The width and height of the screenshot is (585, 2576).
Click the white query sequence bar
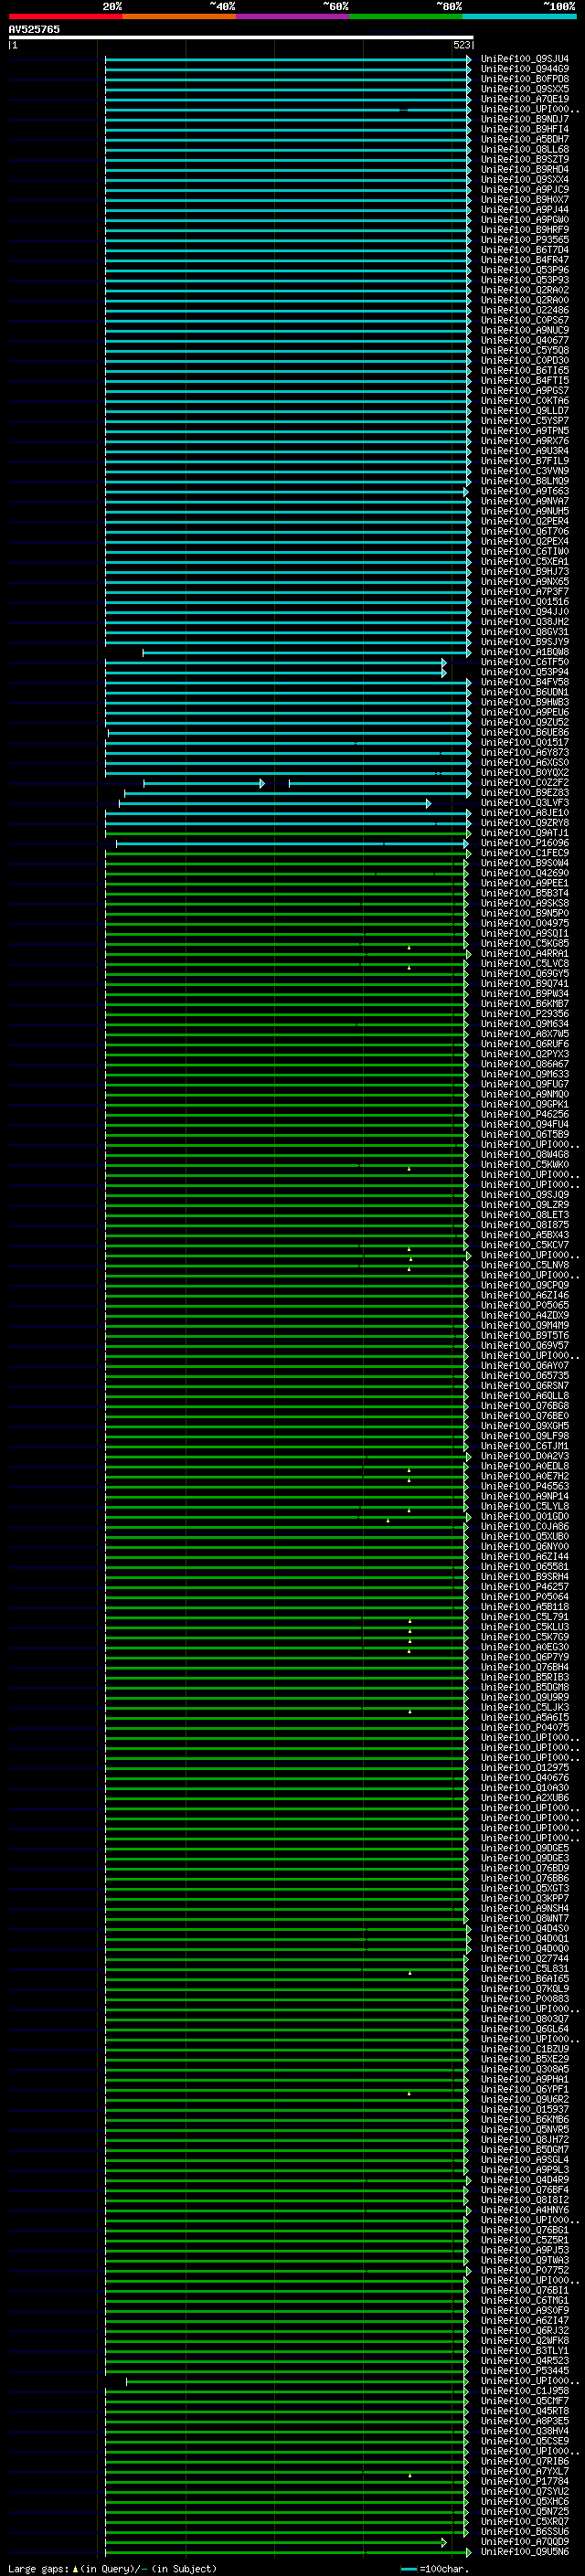point(241,37)
